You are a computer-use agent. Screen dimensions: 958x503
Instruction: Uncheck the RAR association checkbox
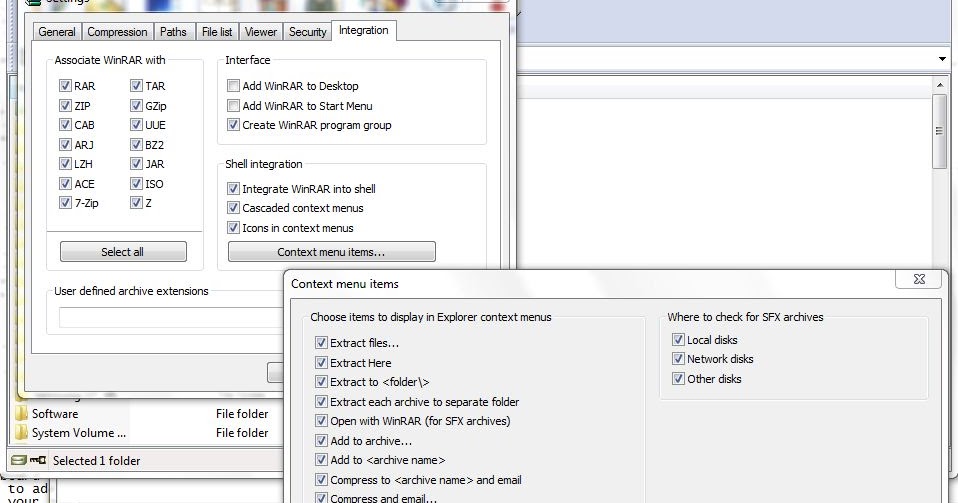65,86
